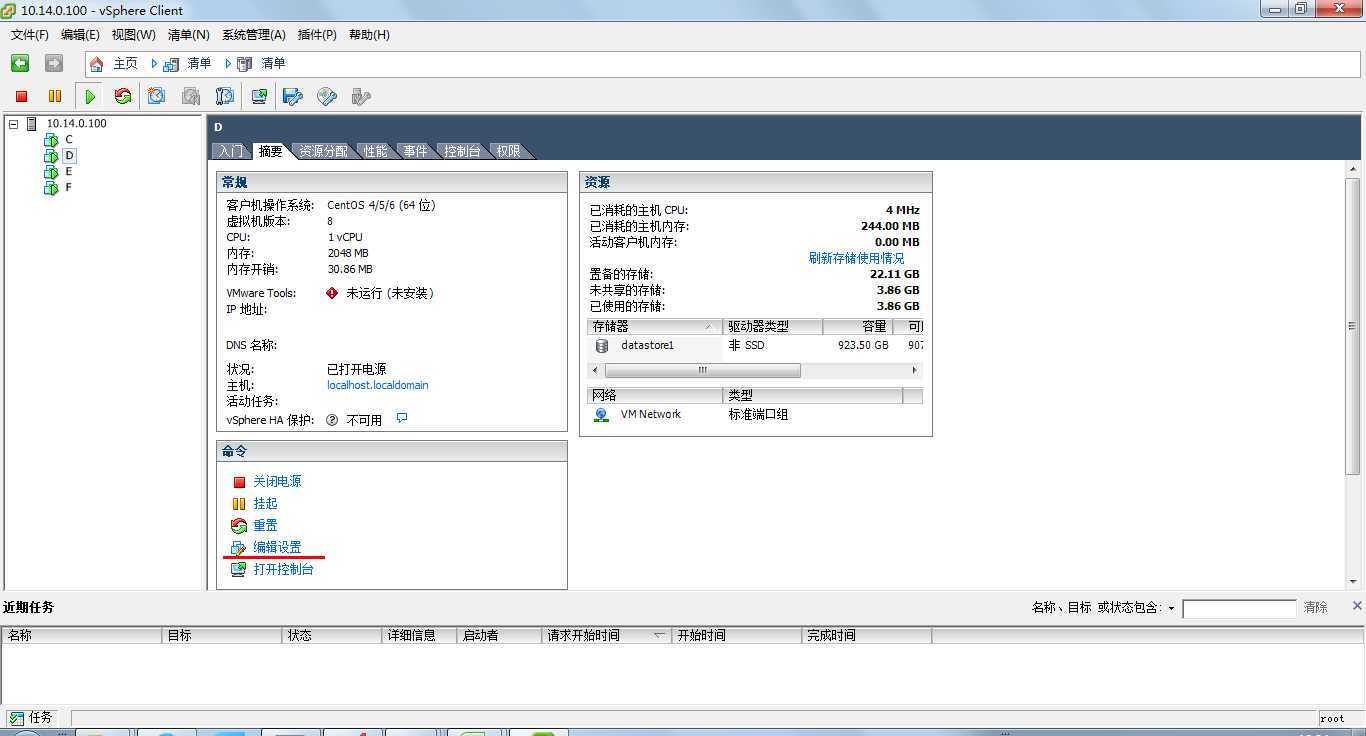Screen dimensions: 1366x736
Task: Click the vSphere HA question mark icon
Action: coord(332,420)
